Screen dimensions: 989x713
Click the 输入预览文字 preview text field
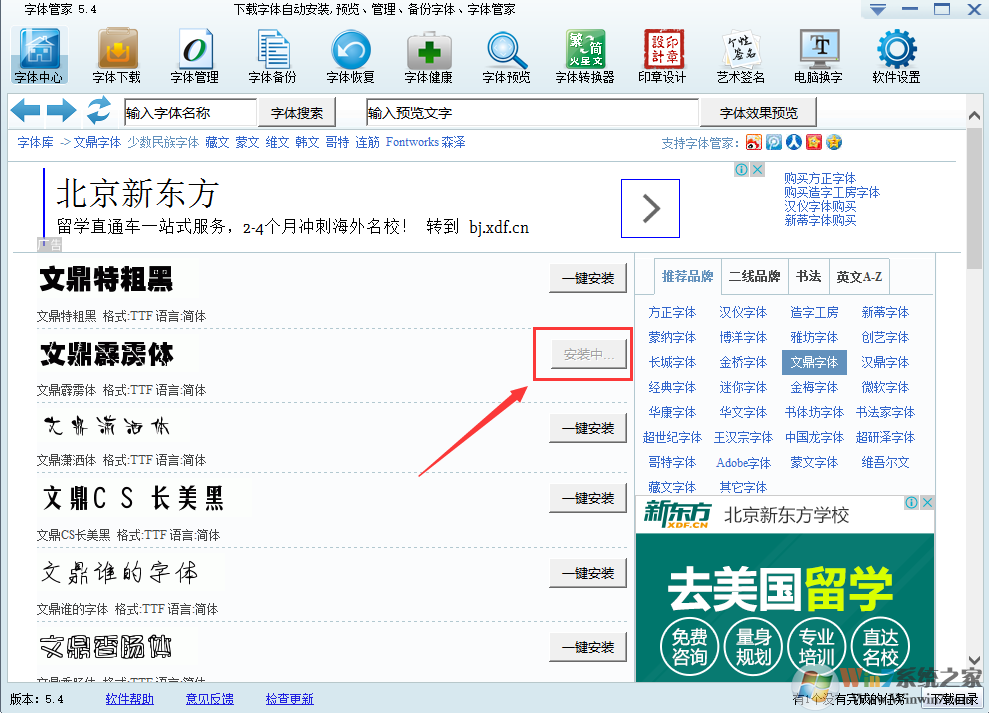pyautogui.click(x=530, y=112)
